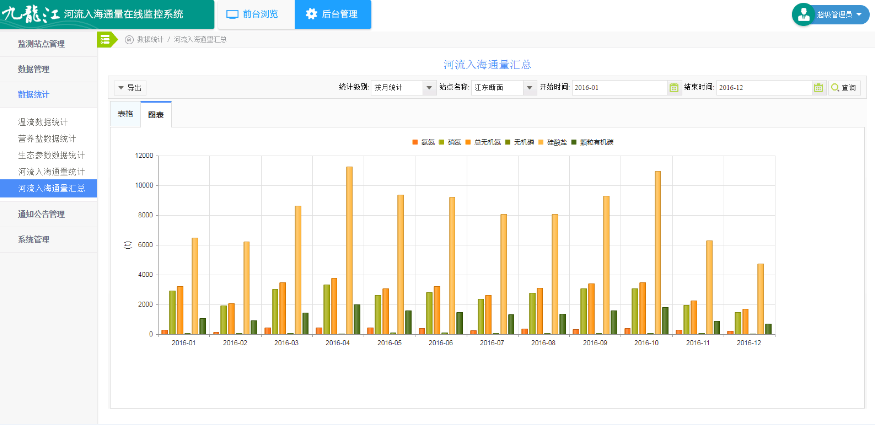875x425 pixels.
Task: Click the home icon in the breadcrumb
Action: coord(129,39)
